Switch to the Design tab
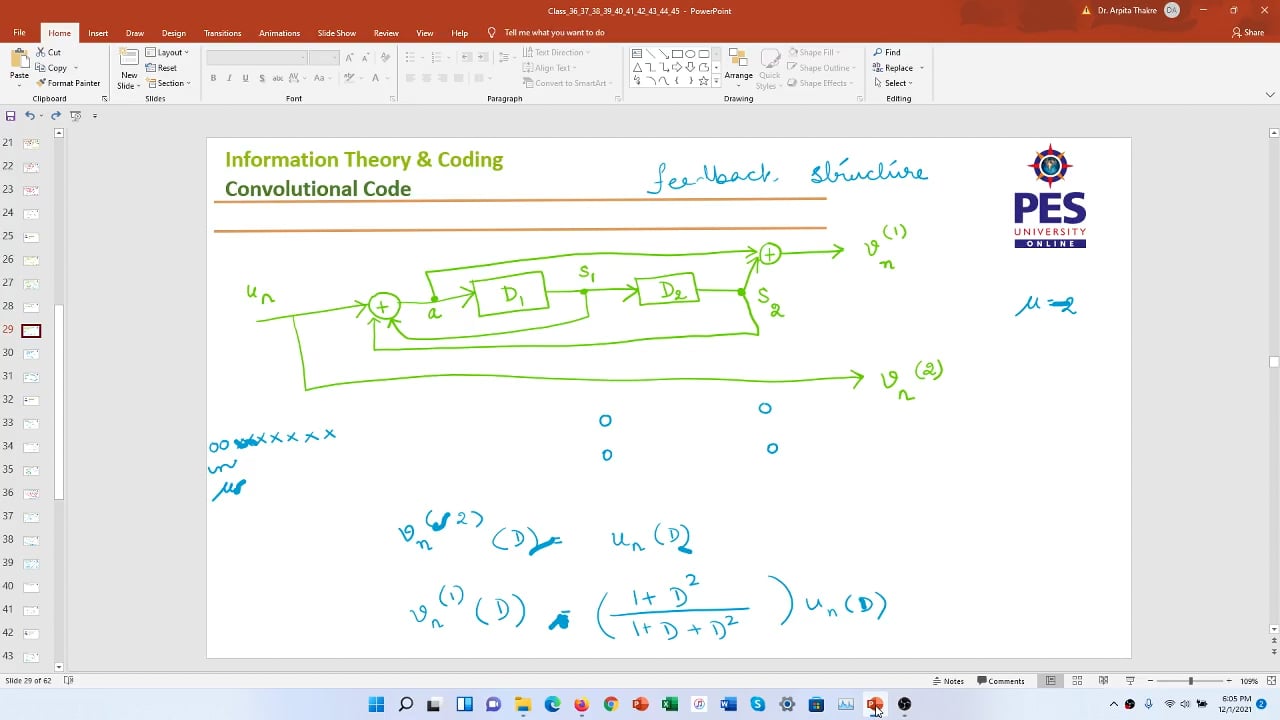This screenshot has height=720, width=1280. point(174,33)
